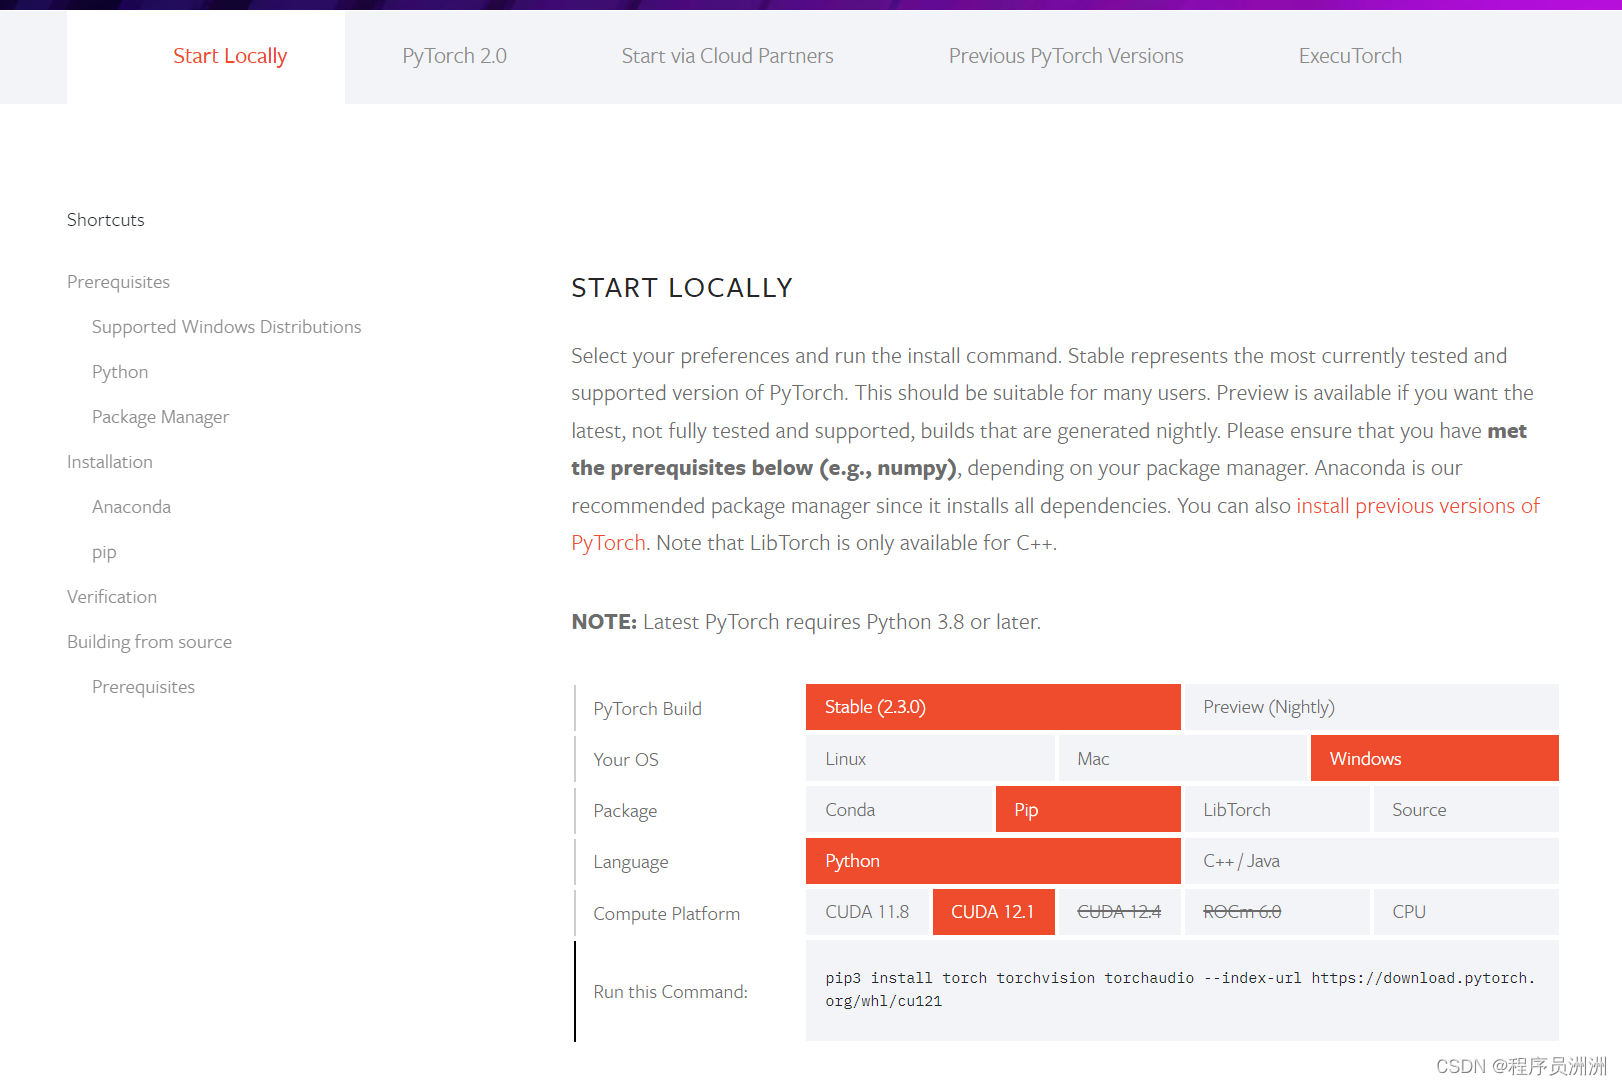Click the Package row label

[625, 811]
